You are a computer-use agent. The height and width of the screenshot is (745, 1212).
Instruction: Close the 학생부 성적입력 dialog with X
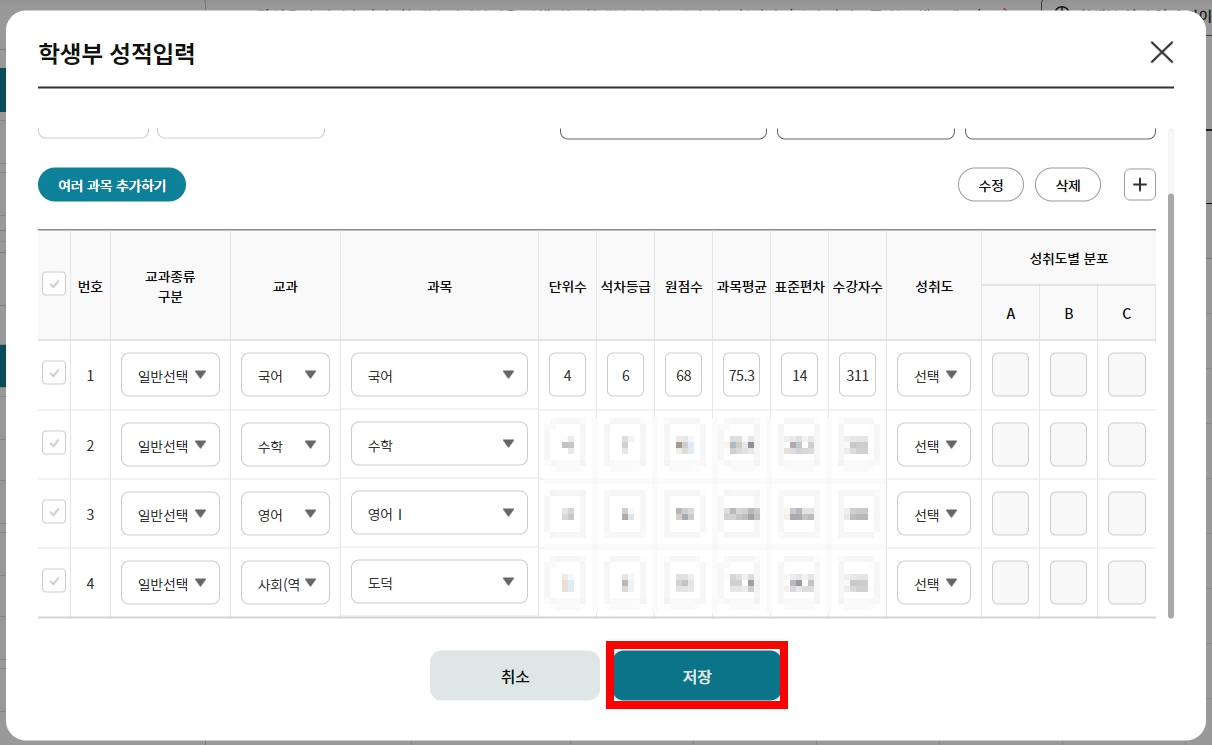coord(1161,53)
